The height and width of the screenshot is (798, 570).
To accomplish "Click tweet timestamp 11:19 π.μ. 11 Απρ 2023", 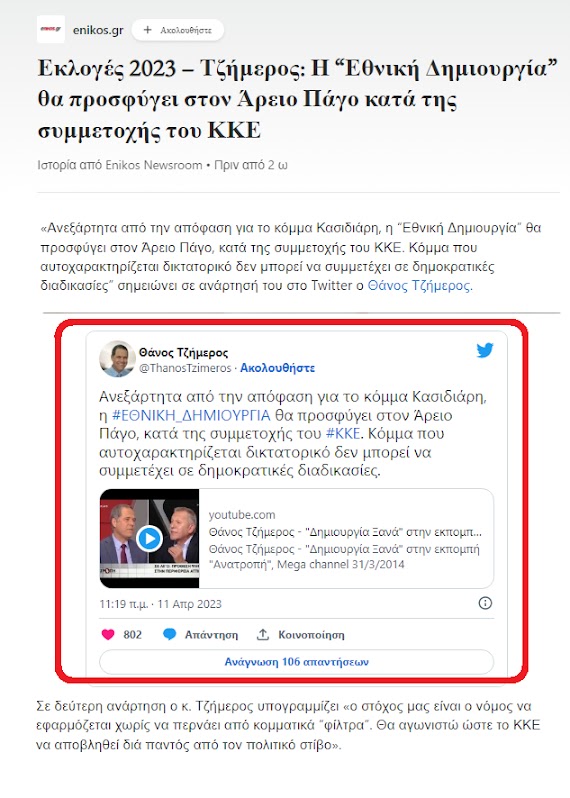I will coord(160,604).
